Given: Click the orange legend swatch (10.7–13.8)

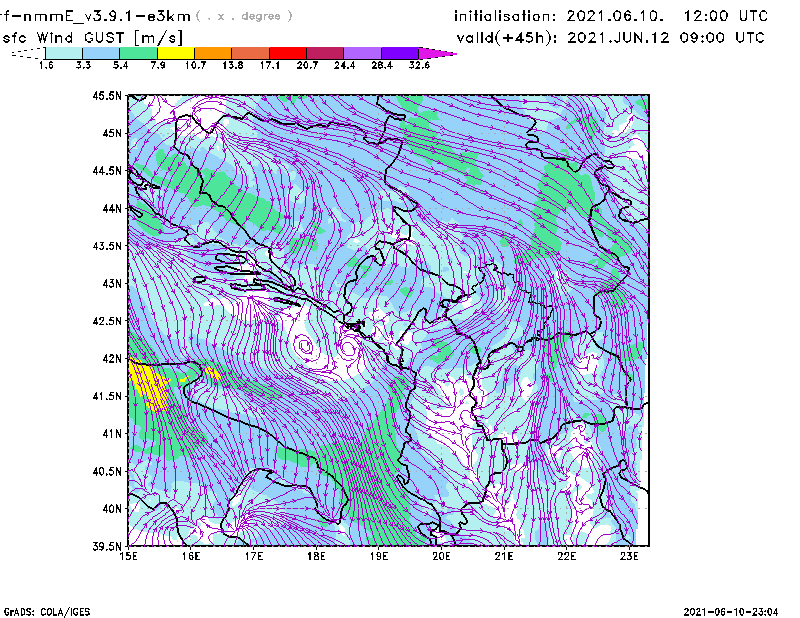Looking at the screenshot, I should 213,53.
